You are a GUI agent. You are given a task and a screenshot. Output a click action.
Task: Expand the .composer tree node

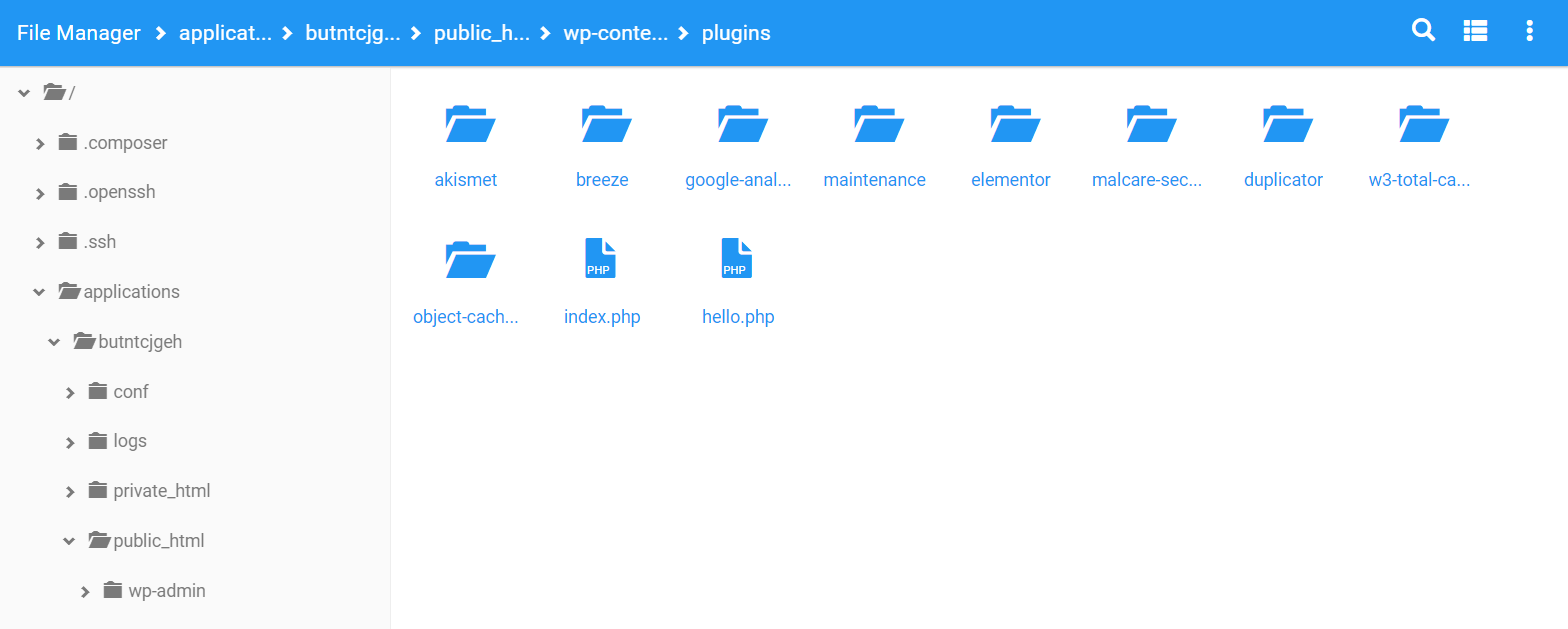point(40,144)
